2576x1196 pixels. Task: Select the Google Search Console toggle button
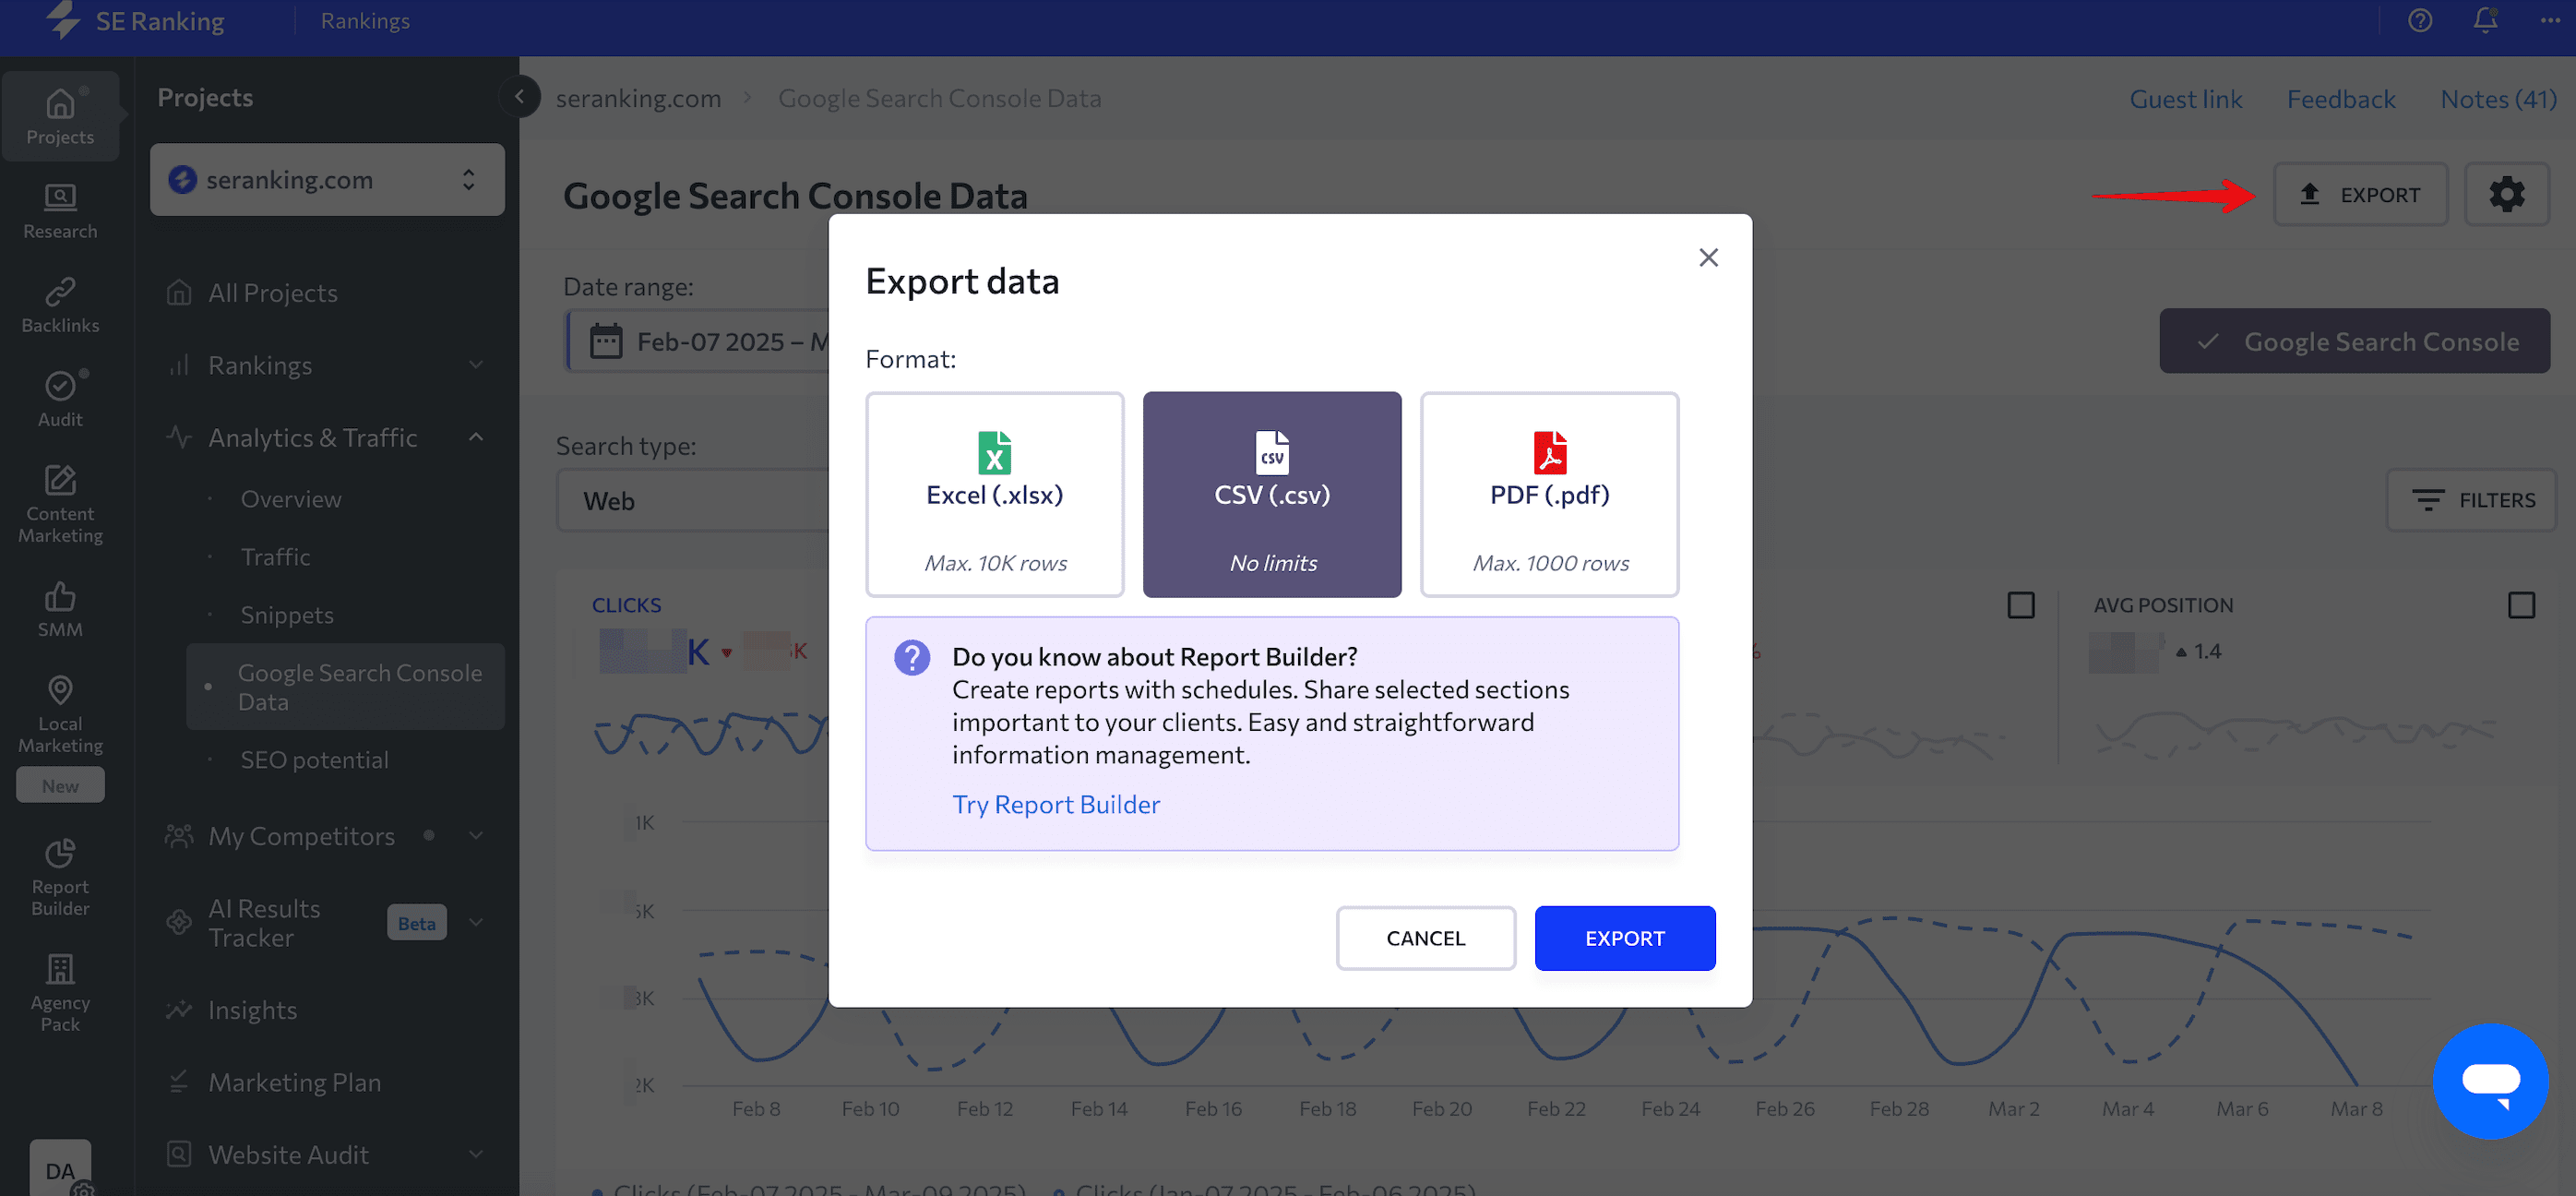coord(2354,341)
